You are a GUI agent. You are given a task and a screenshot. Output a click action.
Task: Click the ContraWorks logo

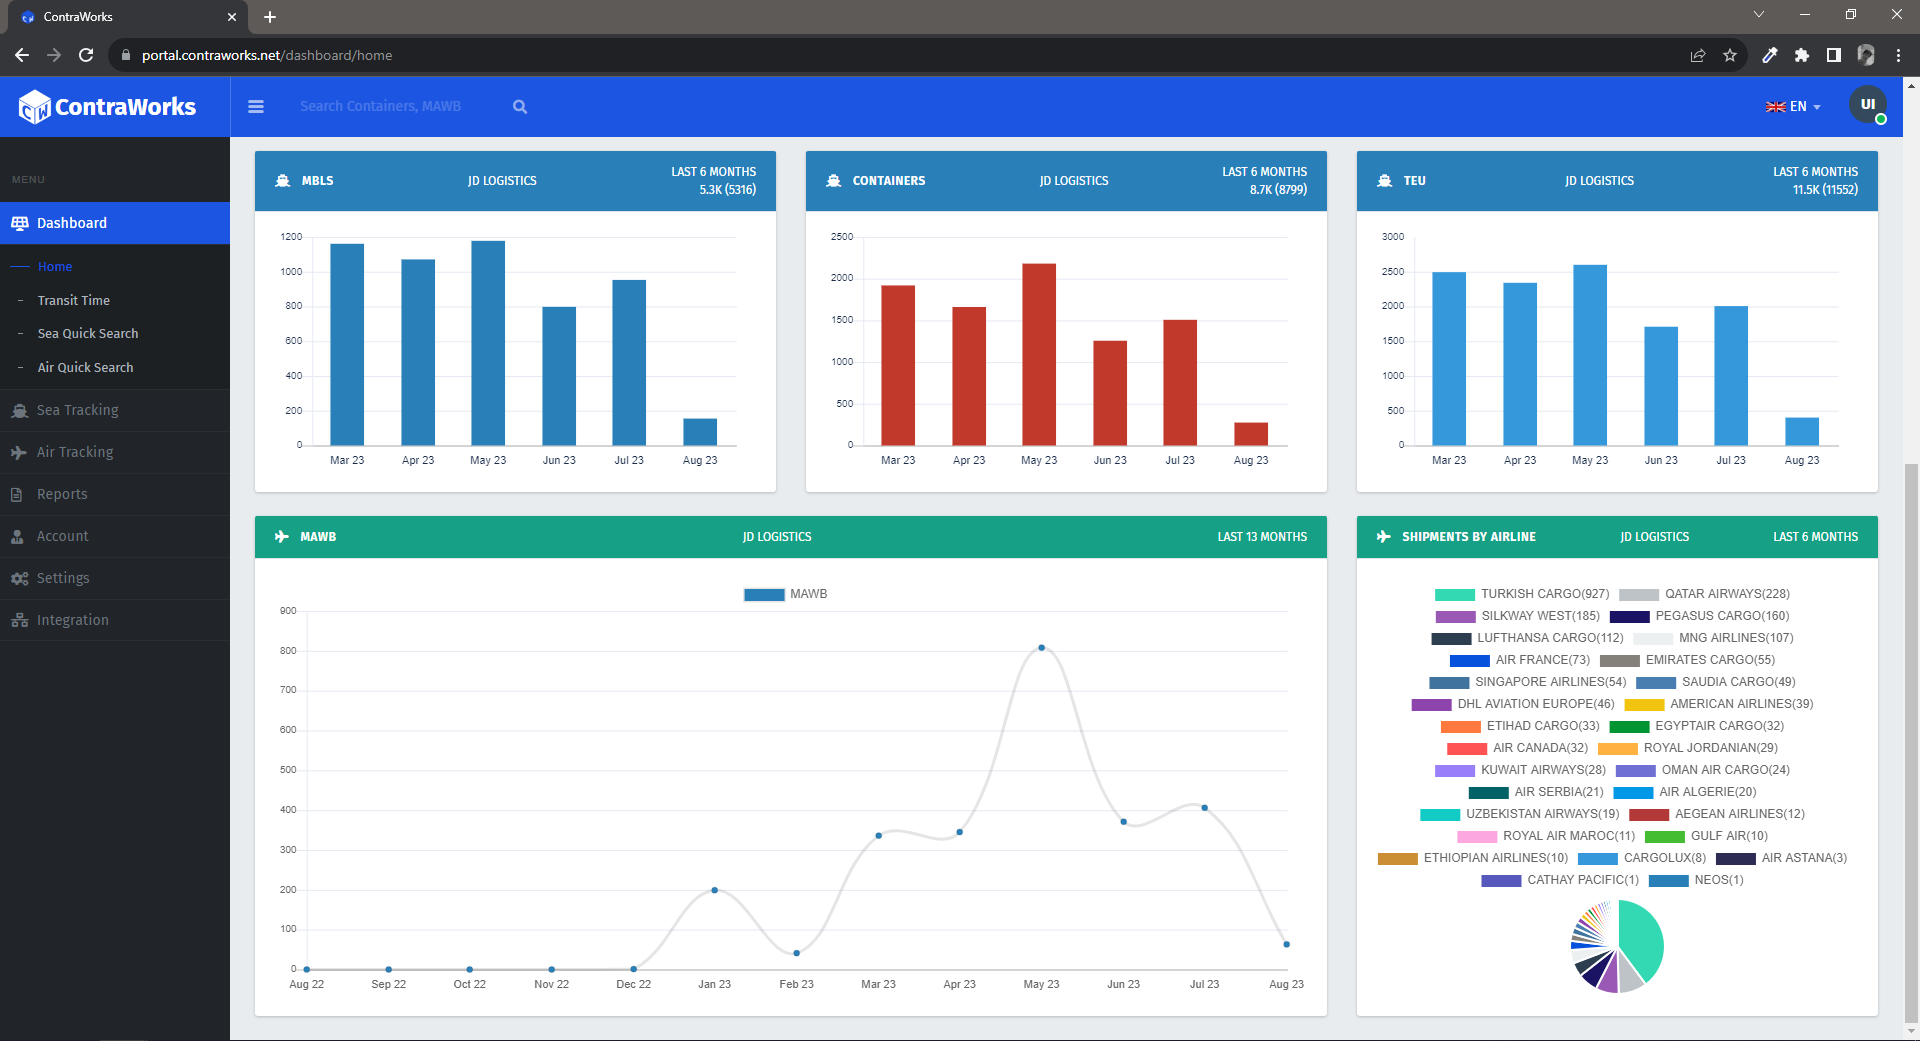pyautogui.click(x=108, y=107)
